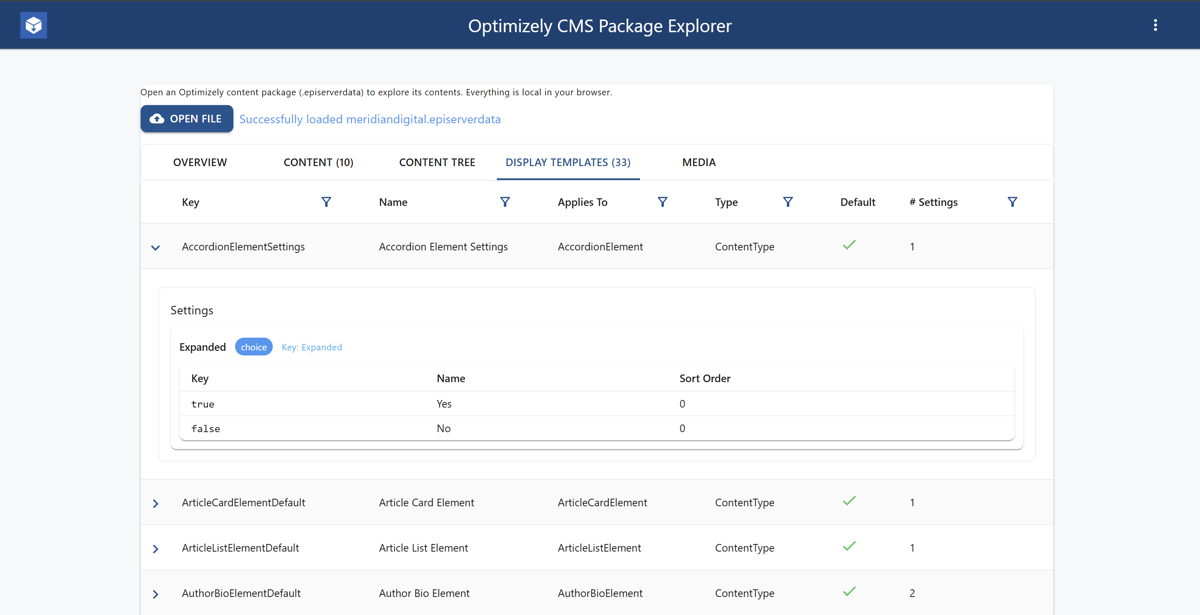Screen dimensions: 1200x615
Task: Expand the ArticleListElementDefault row
Action: 155,548
